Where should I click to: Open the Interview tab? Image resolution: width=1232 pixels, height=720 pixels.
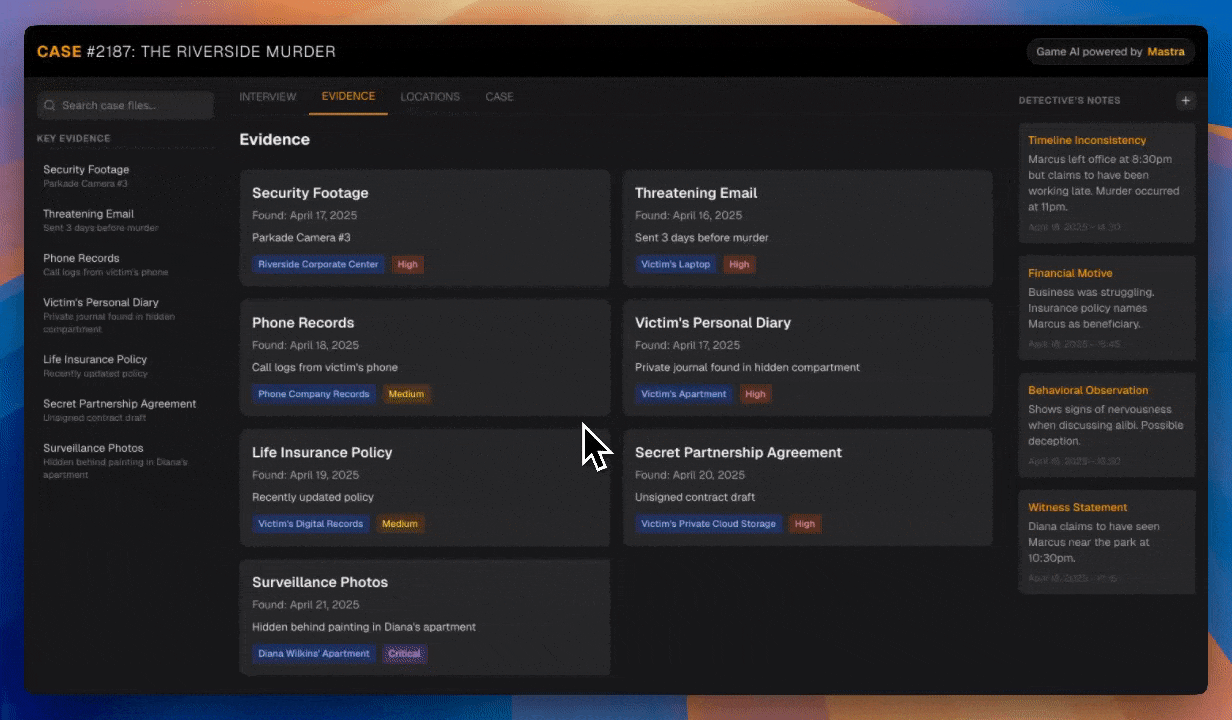click(268, 97)
